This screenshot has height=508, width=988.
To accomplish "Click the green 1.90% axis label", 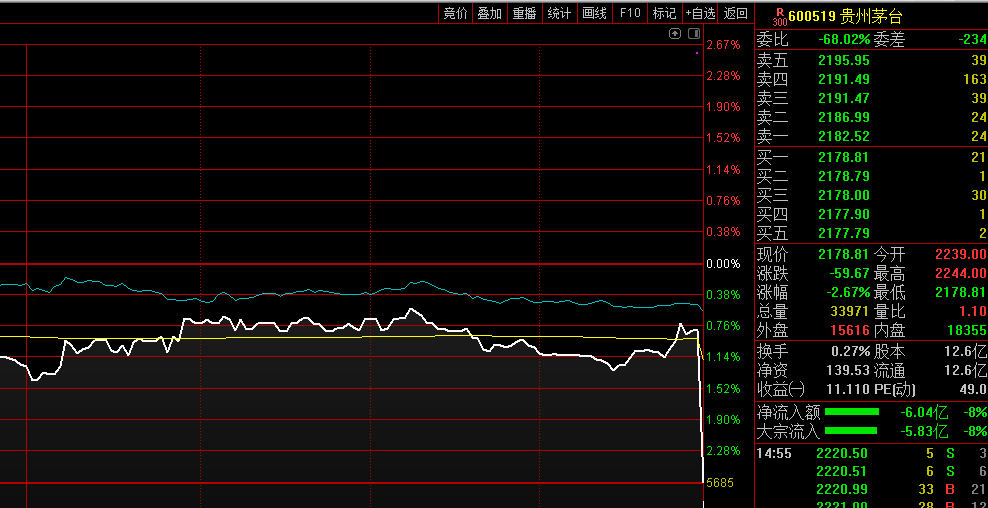I will (x=724, y=420).
